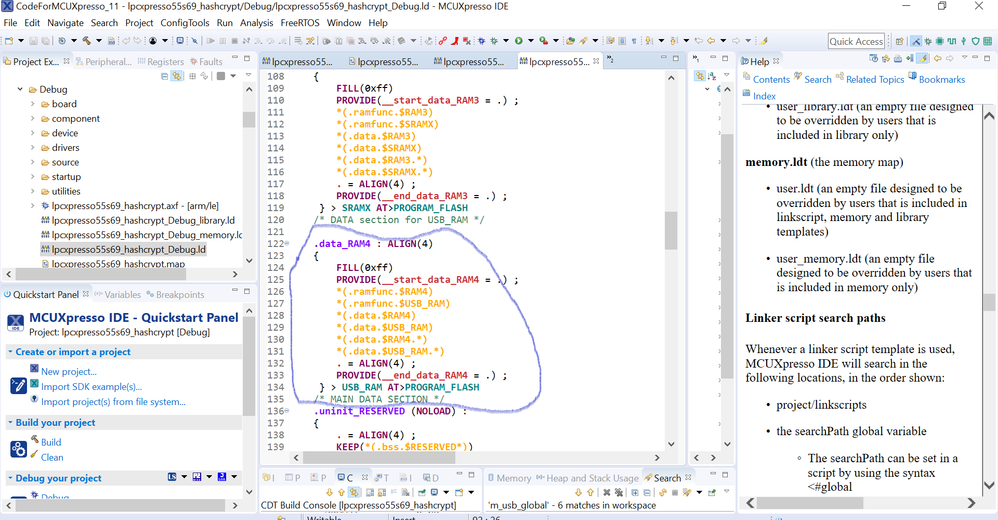
Task: Expand the board folder
Action: tap(32, 104)
